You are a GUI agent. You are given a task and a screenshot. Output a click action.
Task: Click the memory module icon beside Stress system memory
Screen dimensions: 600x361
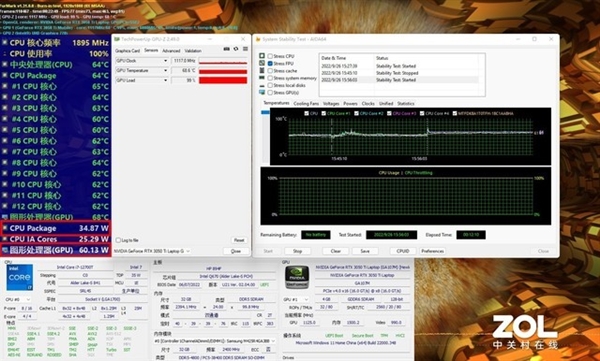point(262,78)
